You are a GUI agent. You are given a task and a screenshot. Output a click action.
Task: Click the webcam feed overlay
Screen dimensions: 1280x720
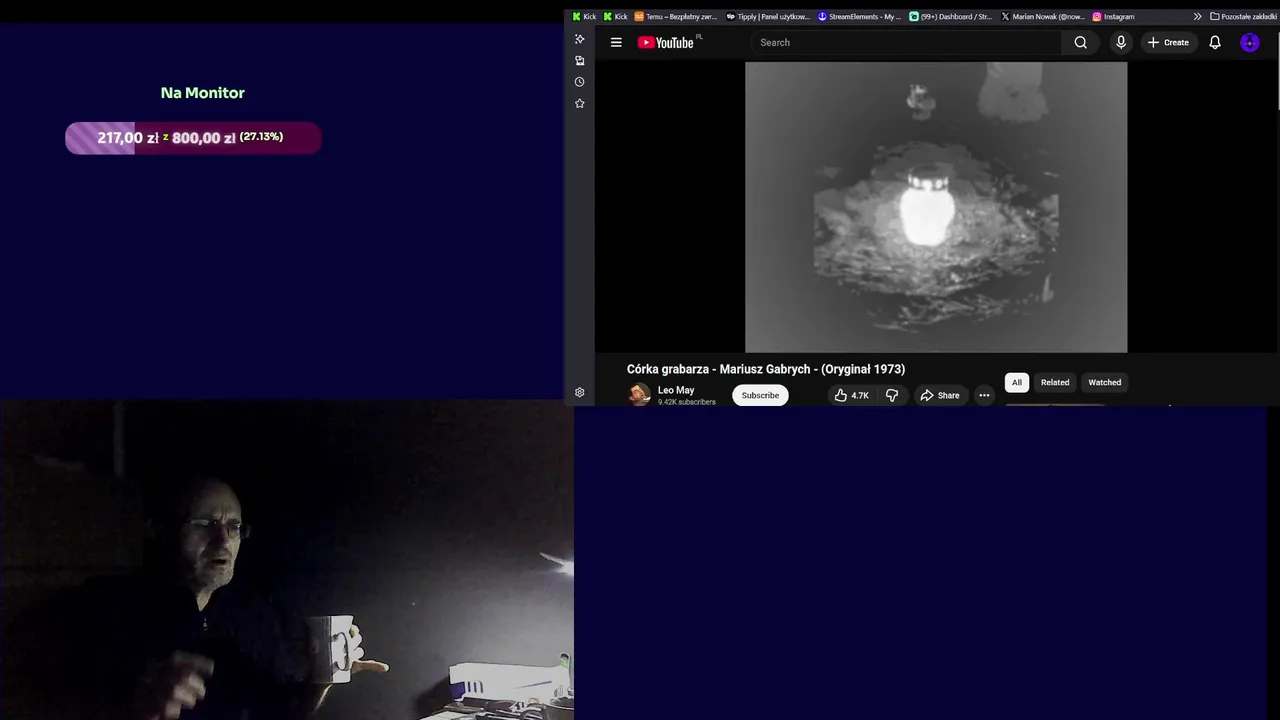click(287, 560)
